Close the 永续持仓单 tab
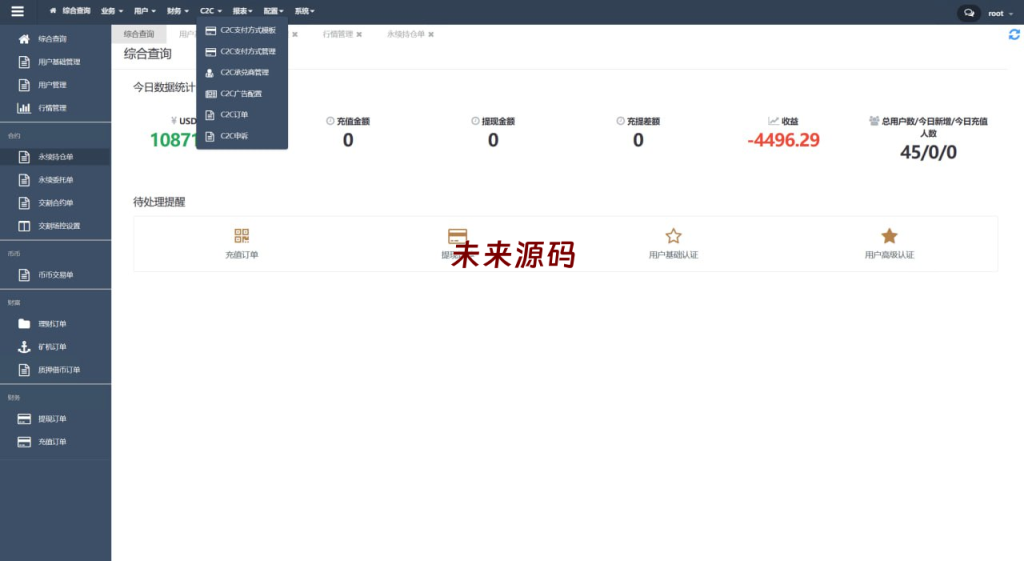1024x561 pixels. [431, 35]
